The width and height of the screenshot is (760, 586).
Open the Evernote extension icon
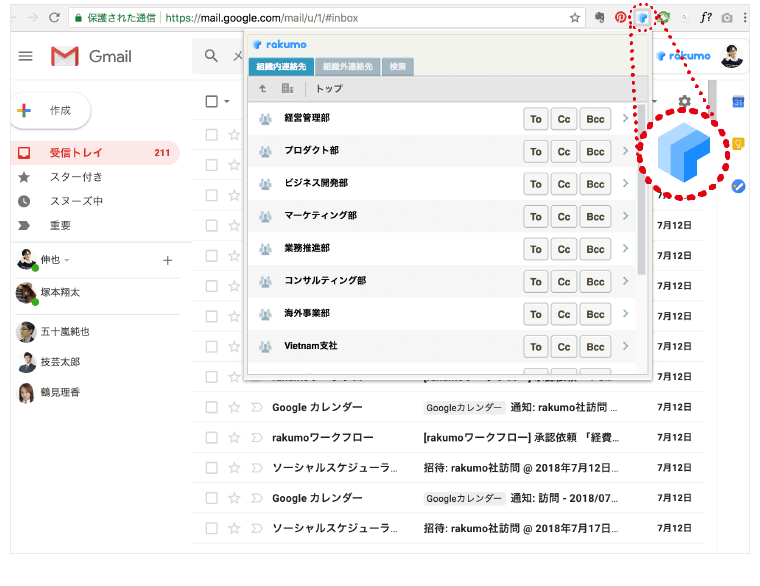(600, 18)
